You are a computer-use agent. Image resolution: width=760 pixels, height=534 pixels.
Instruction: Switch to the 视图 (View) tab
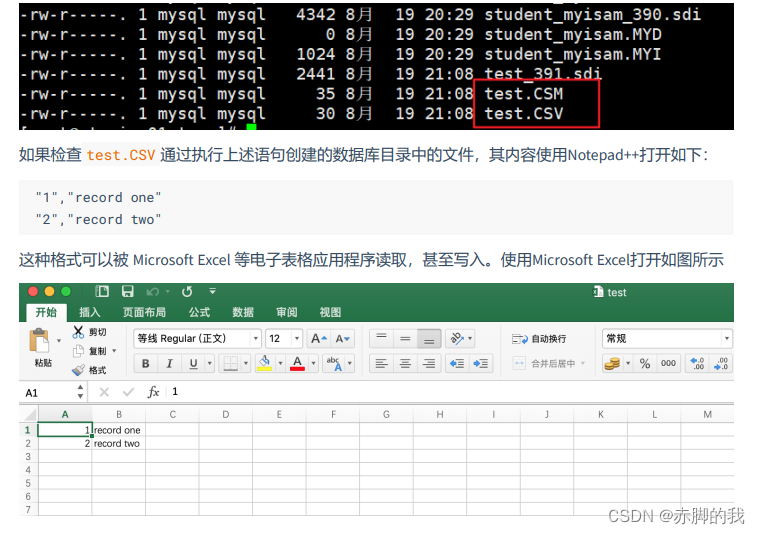330,312
